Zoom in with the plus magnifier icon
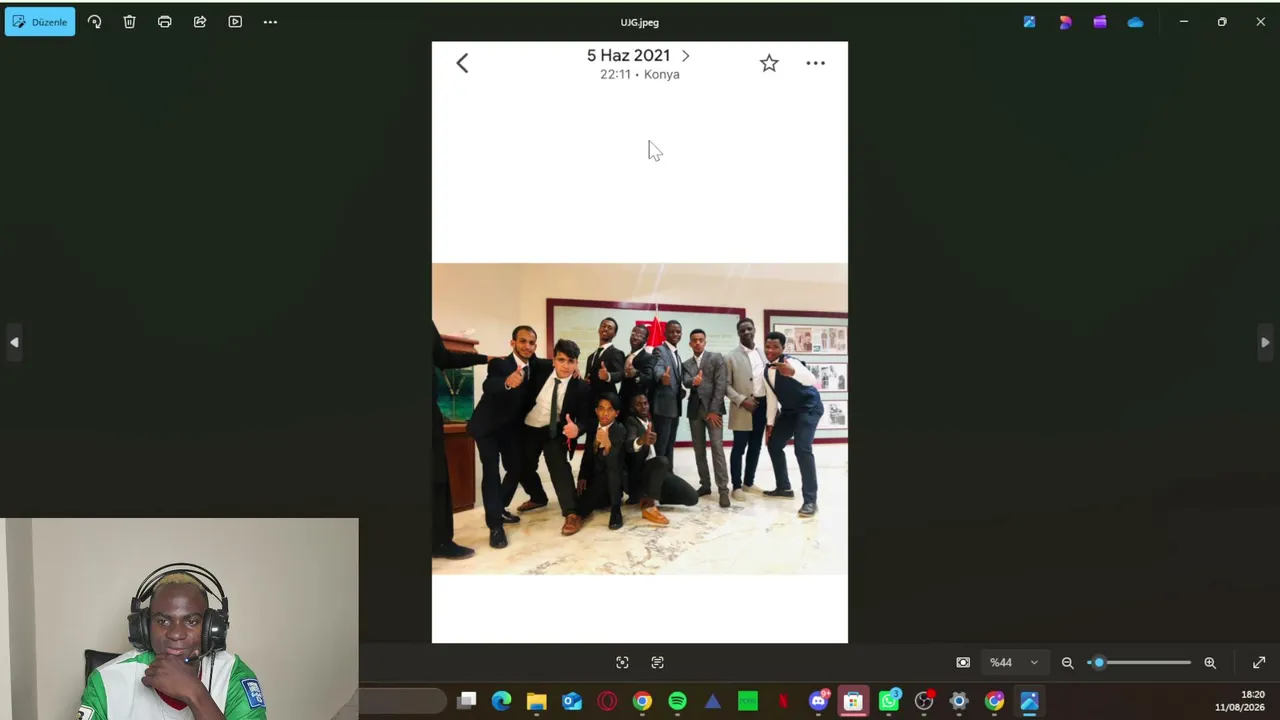The height and width of the screenshot is (720, 1280). 1210,662
